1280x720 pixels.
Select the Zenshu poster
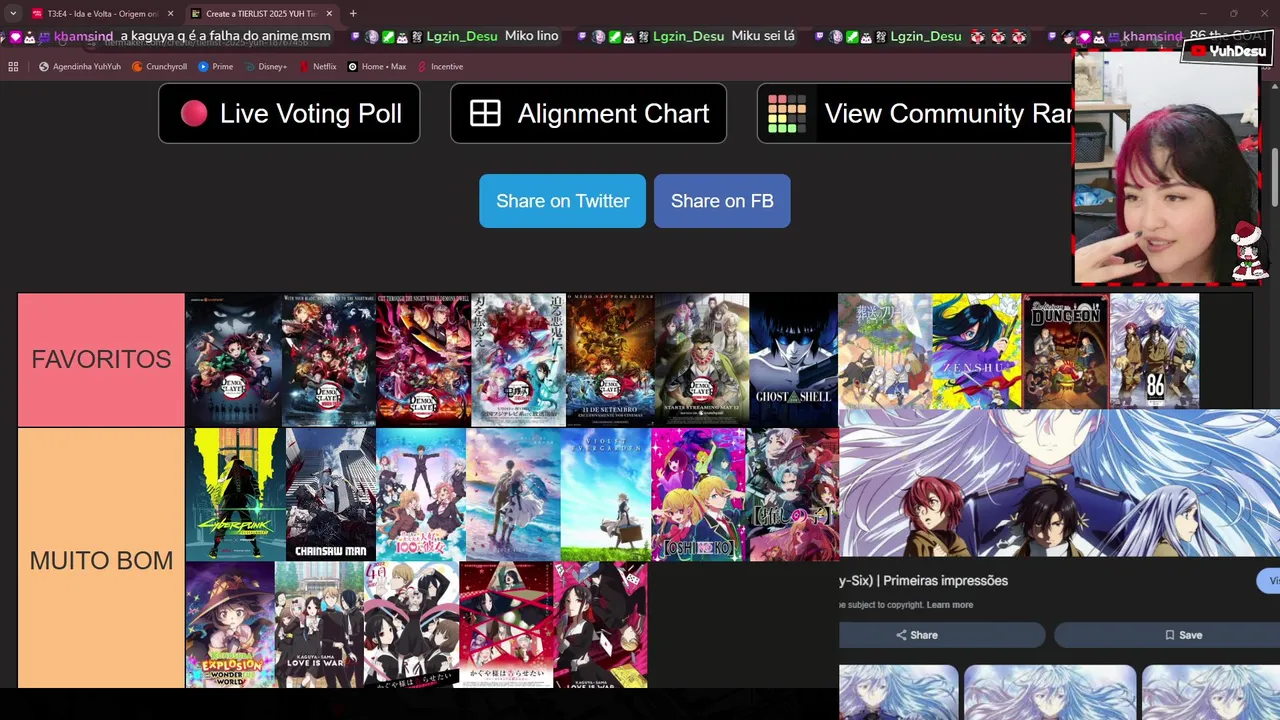(976, 351)
